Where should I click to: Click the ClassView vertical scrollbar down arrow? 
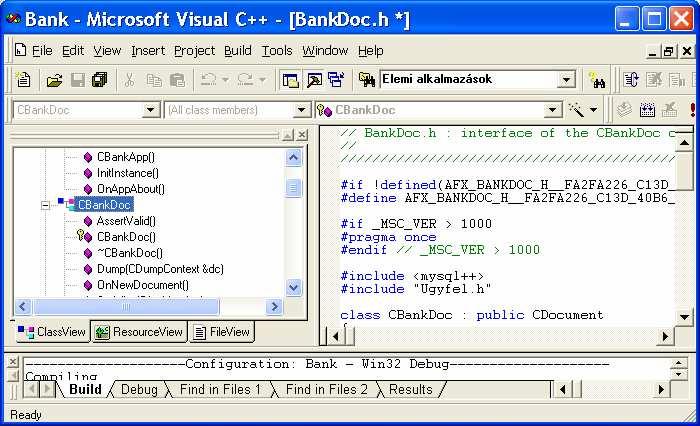point(293,287)
